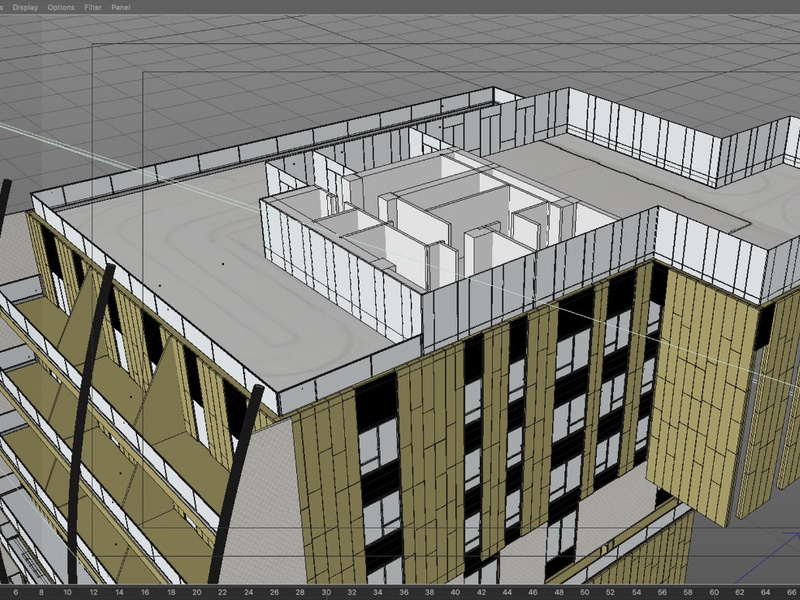Screen dimensions: 800x600
Task: Jump to frame 20 on the timeline
Action: tap(197, 592)
